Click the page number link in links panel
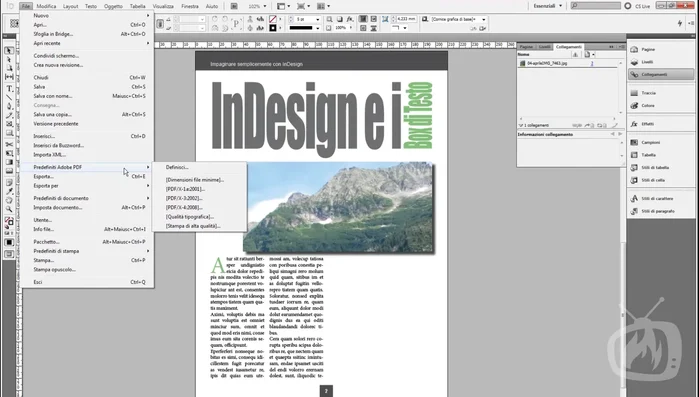 coord(592,64)
